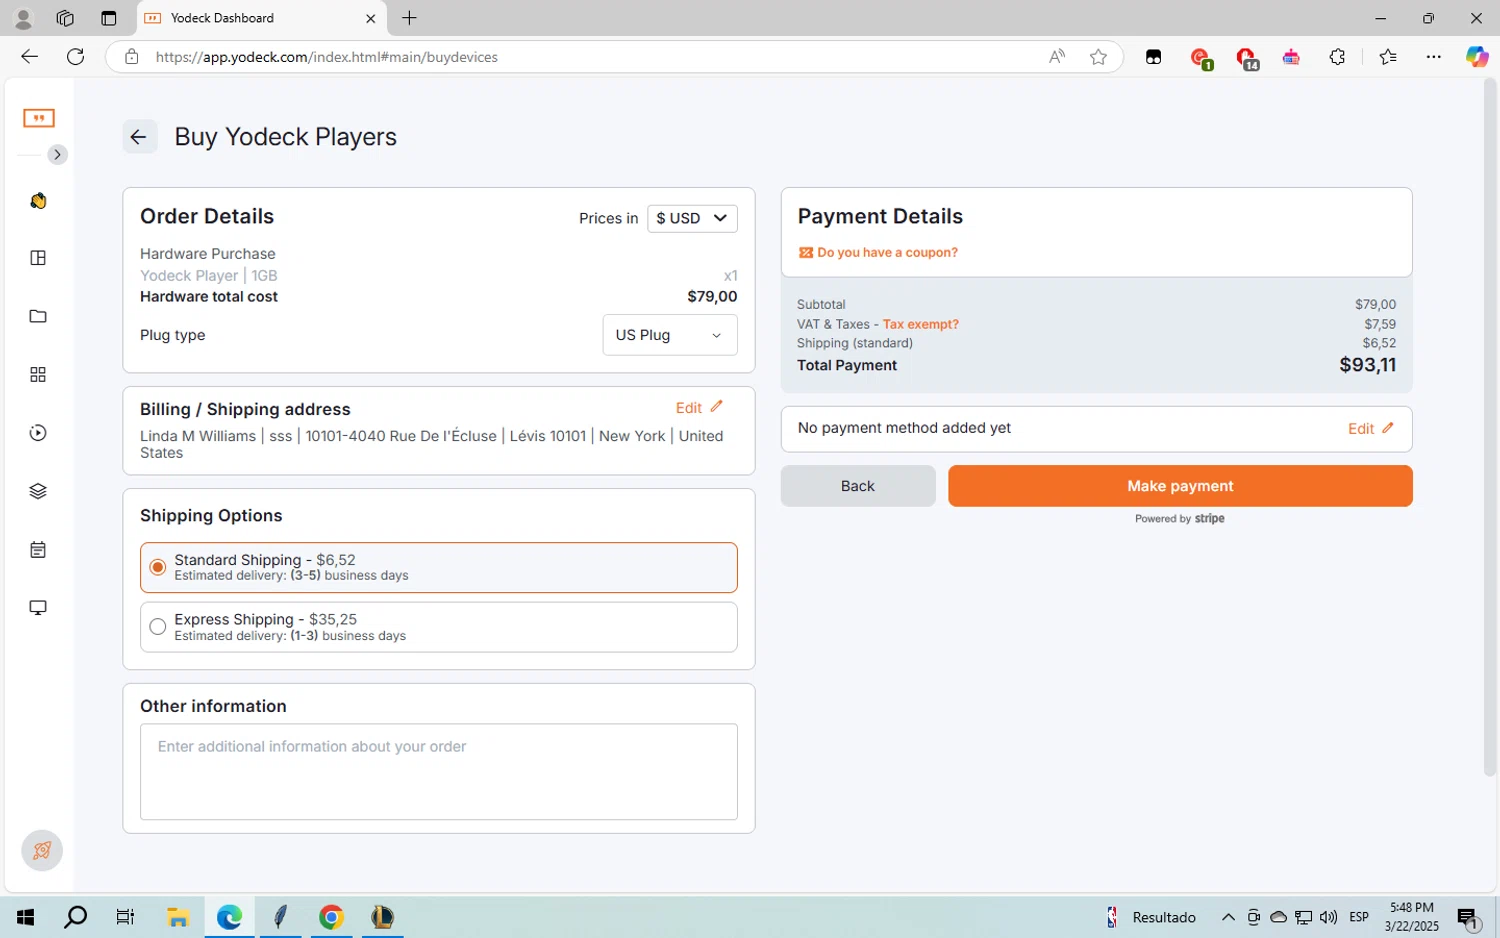The width and height of the screenshot is (1500, 938).
Task: Open the split screen browser icon
Action: [1153, 57]
